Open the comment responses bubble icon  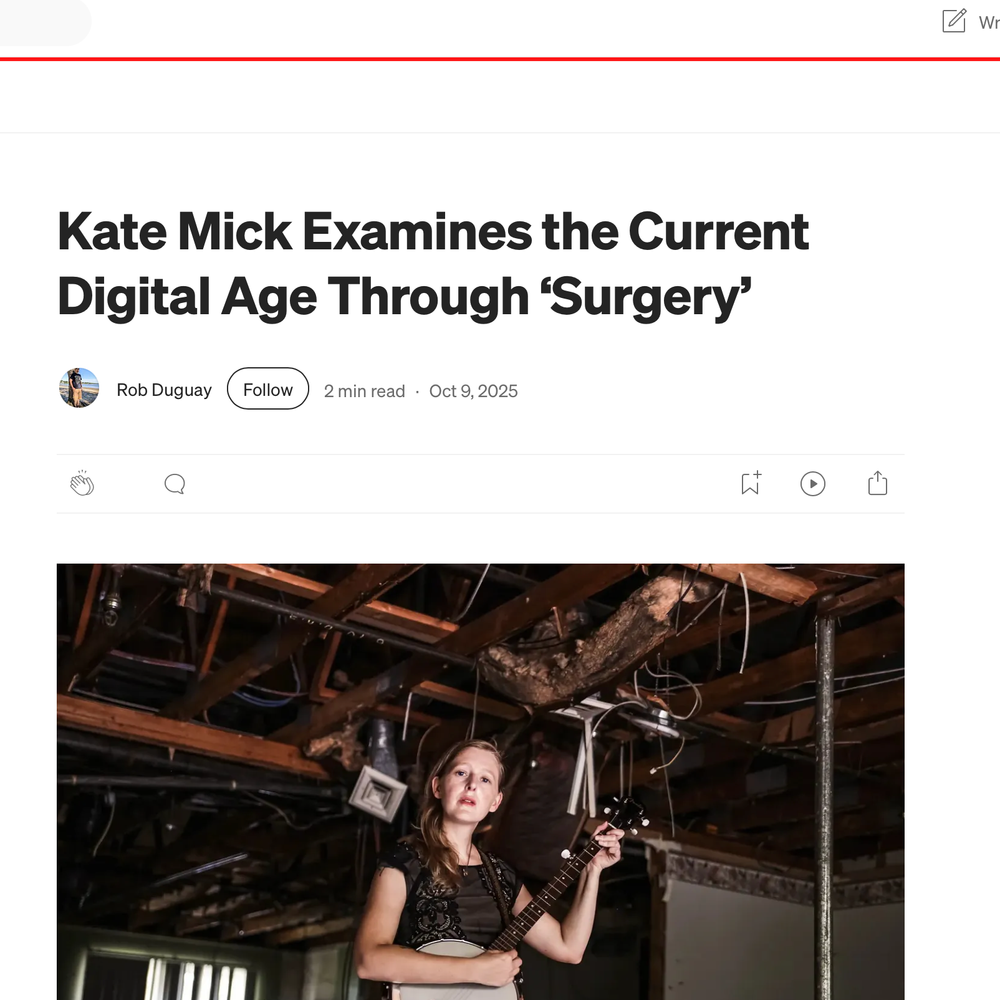[x=175, y=484]
